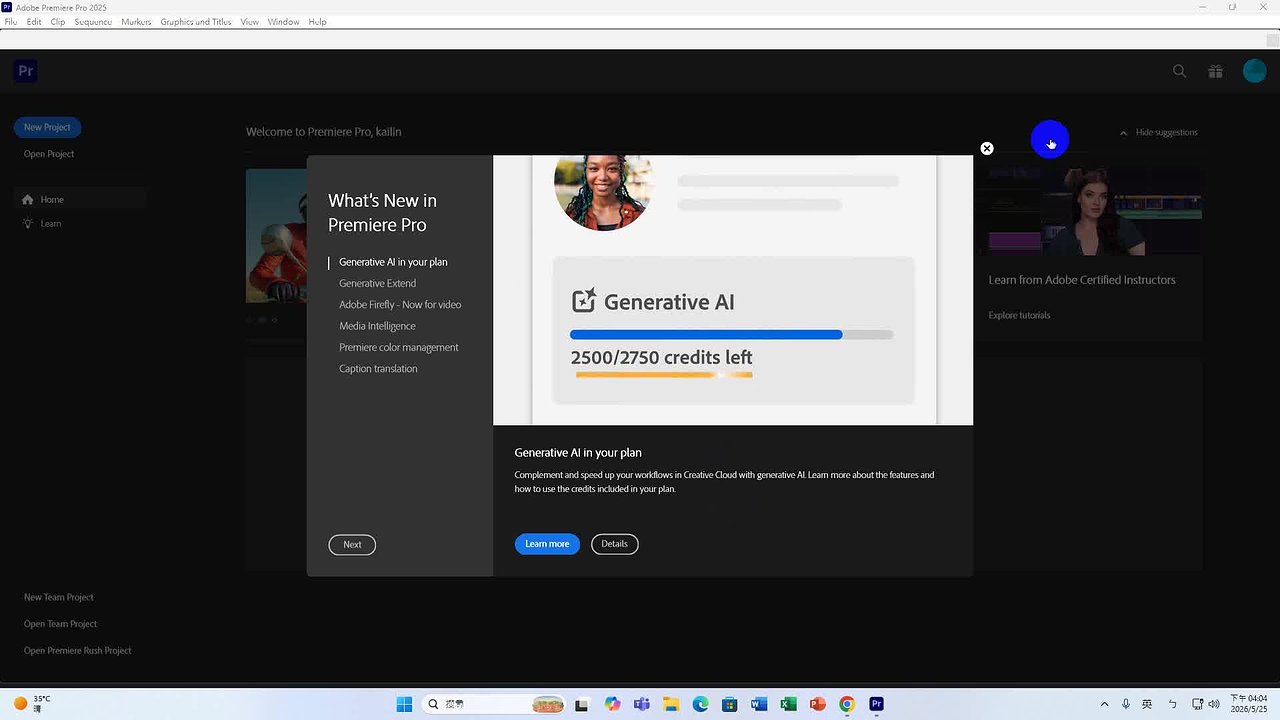
Task: Create a project with New Project button
Action: [x=47, y=127]
